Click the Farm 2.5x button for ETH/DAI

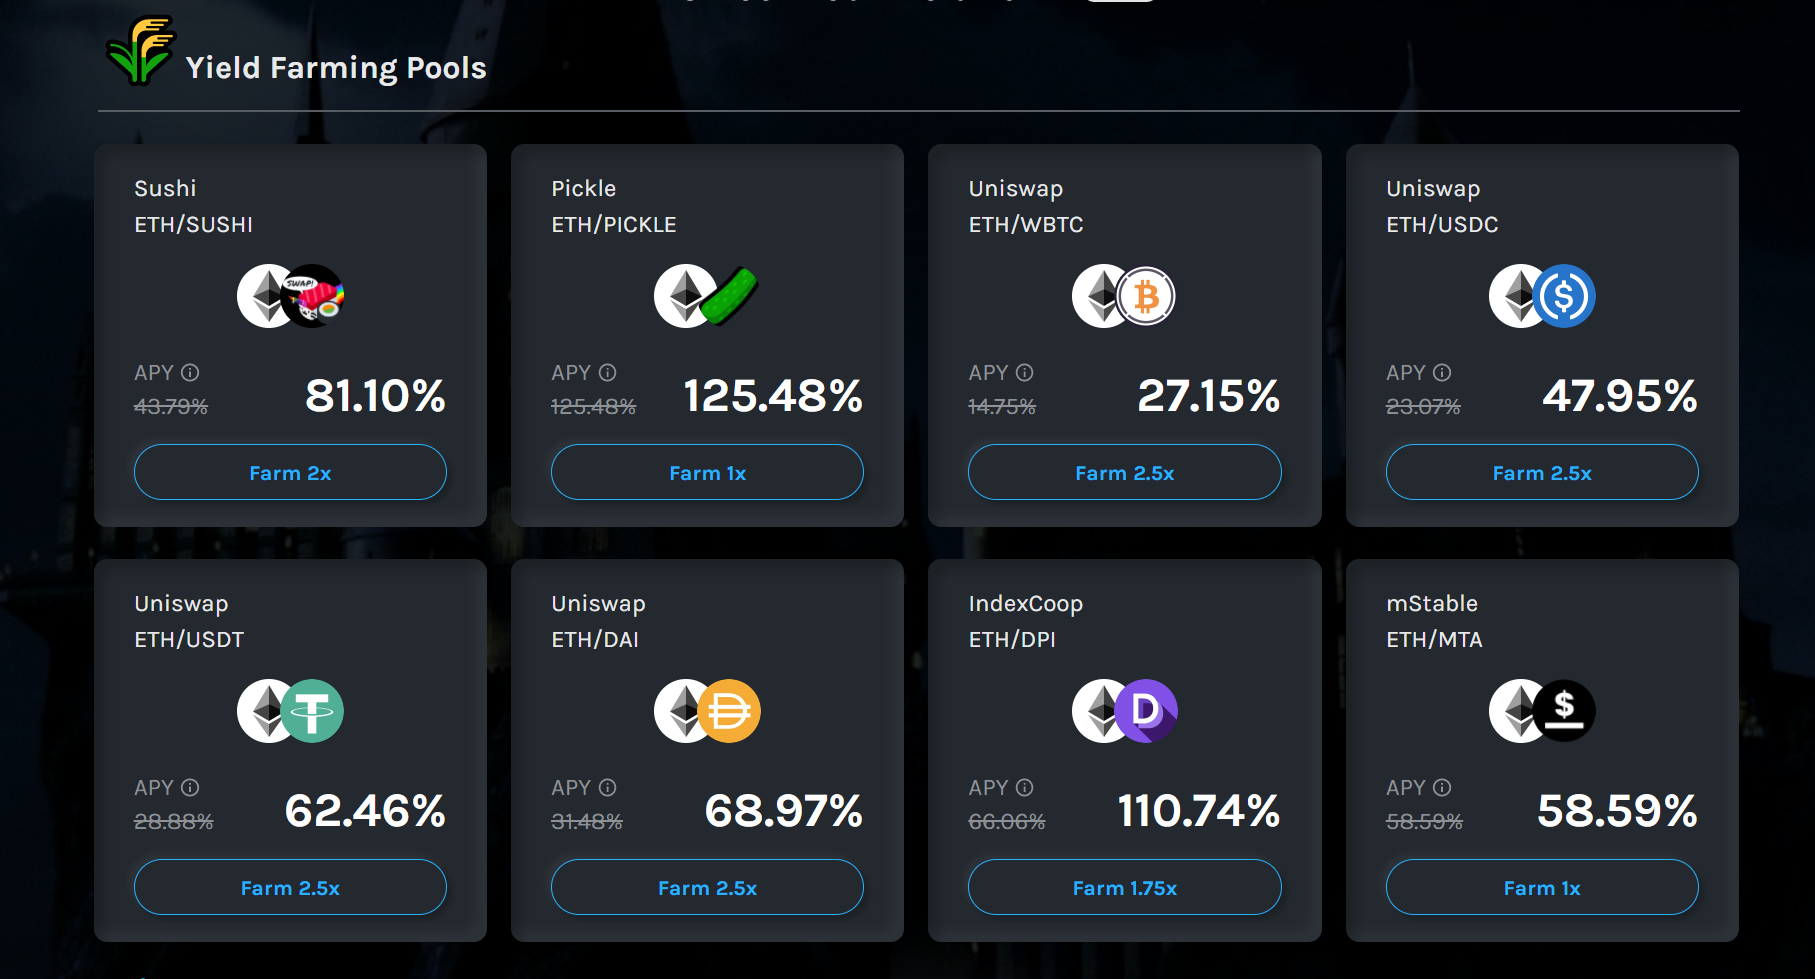pyautogui.click(x=707, y=887)
